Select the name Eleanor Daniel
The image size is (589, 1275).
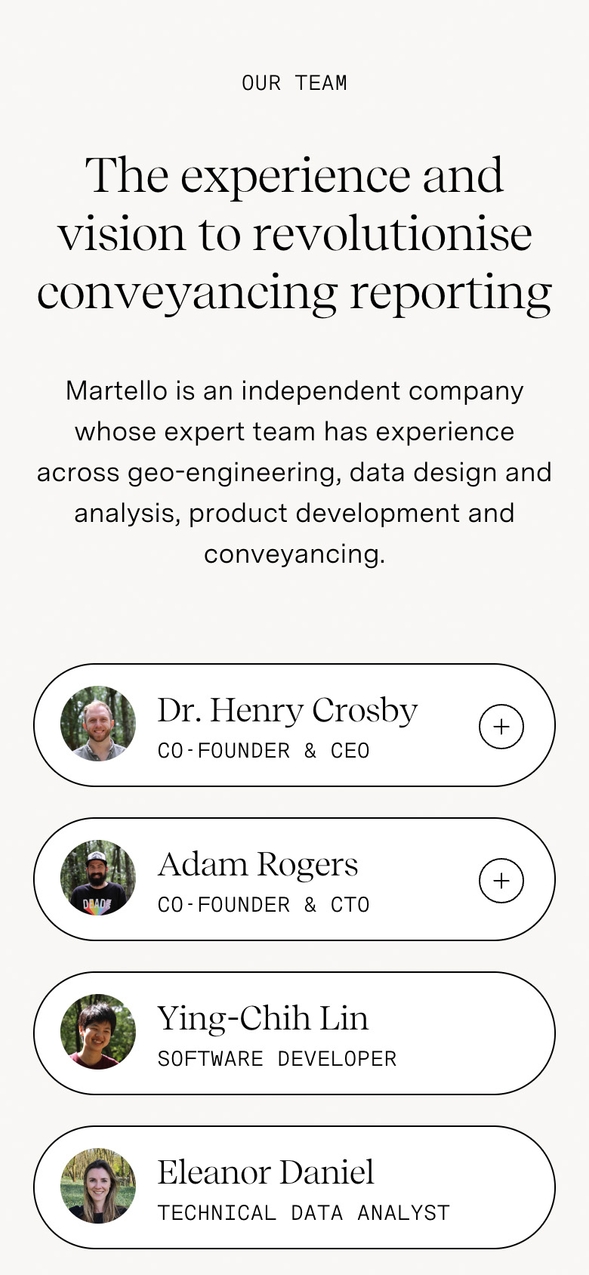coord(265,1172)
